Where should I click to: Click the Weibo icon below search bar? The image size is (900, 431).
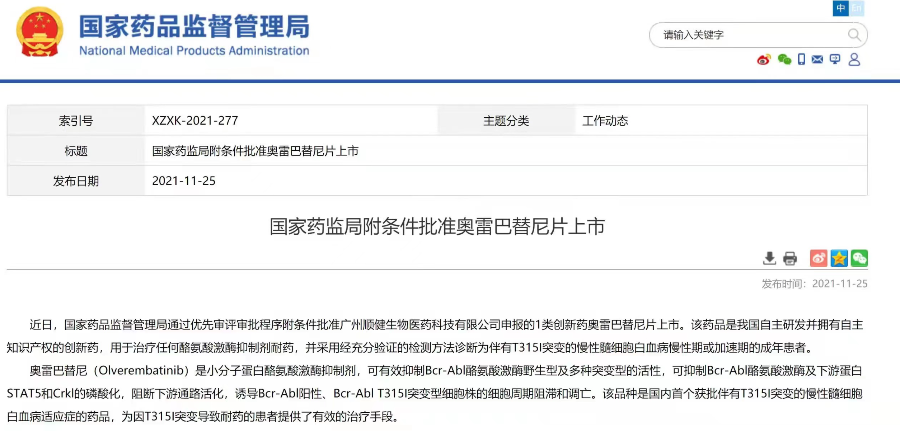pos(764,60)
